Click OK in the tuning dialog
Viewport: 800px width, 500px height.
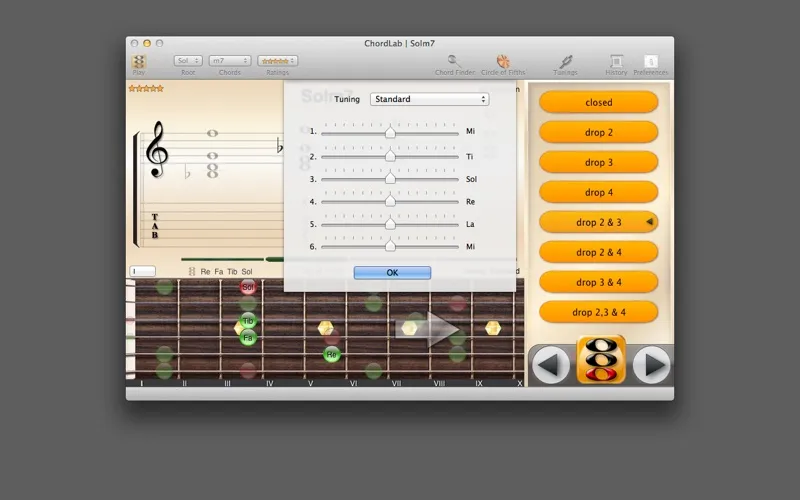(392, 273)
